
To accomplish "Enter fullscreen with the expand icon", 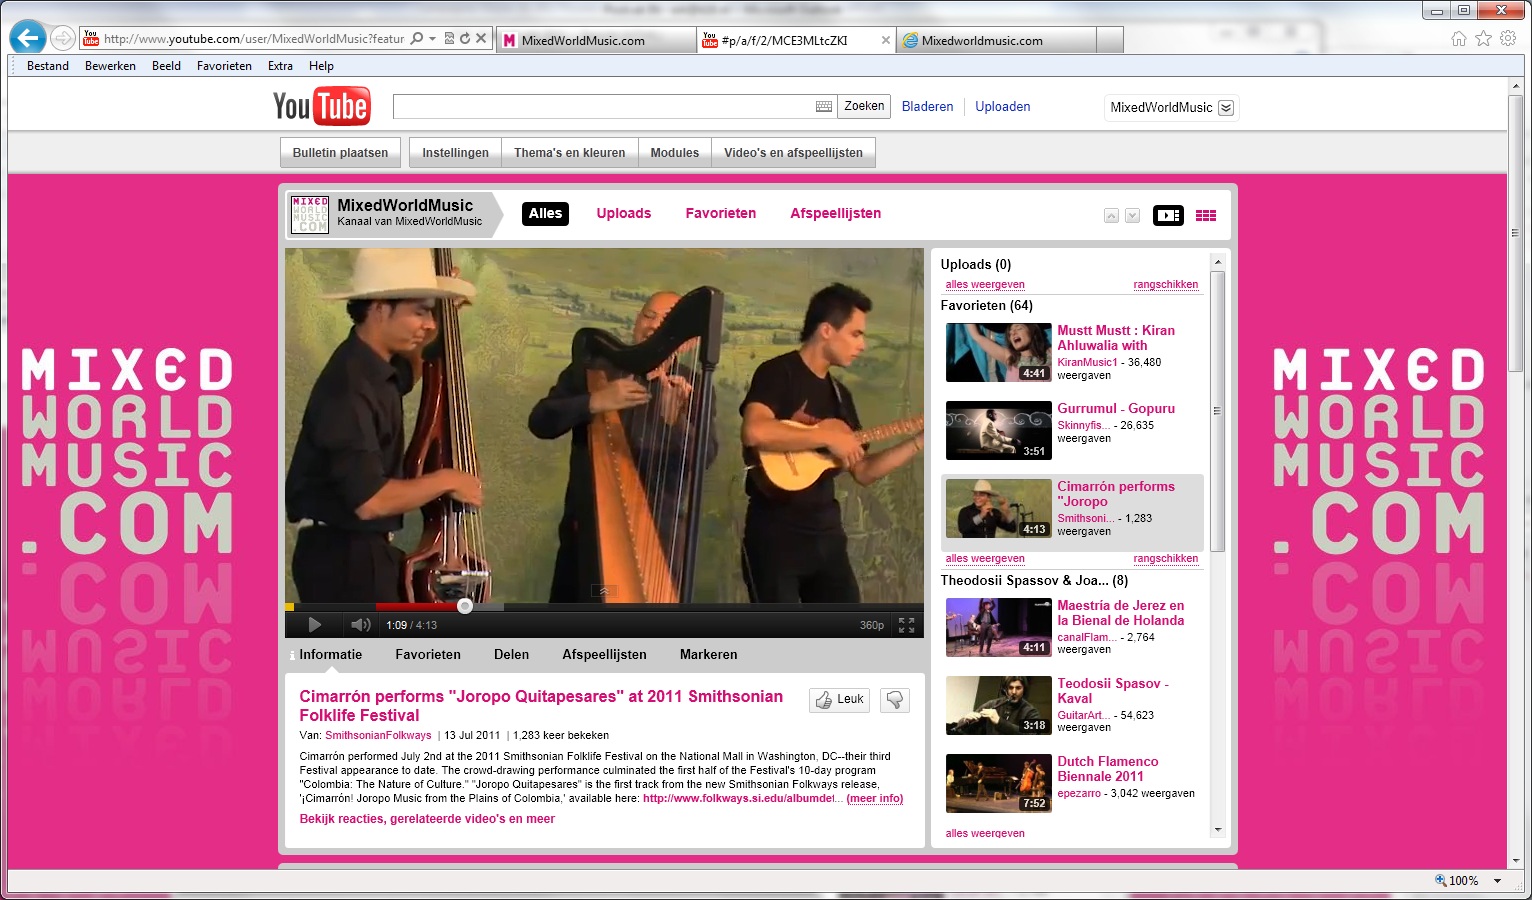I will coord(907,625).
